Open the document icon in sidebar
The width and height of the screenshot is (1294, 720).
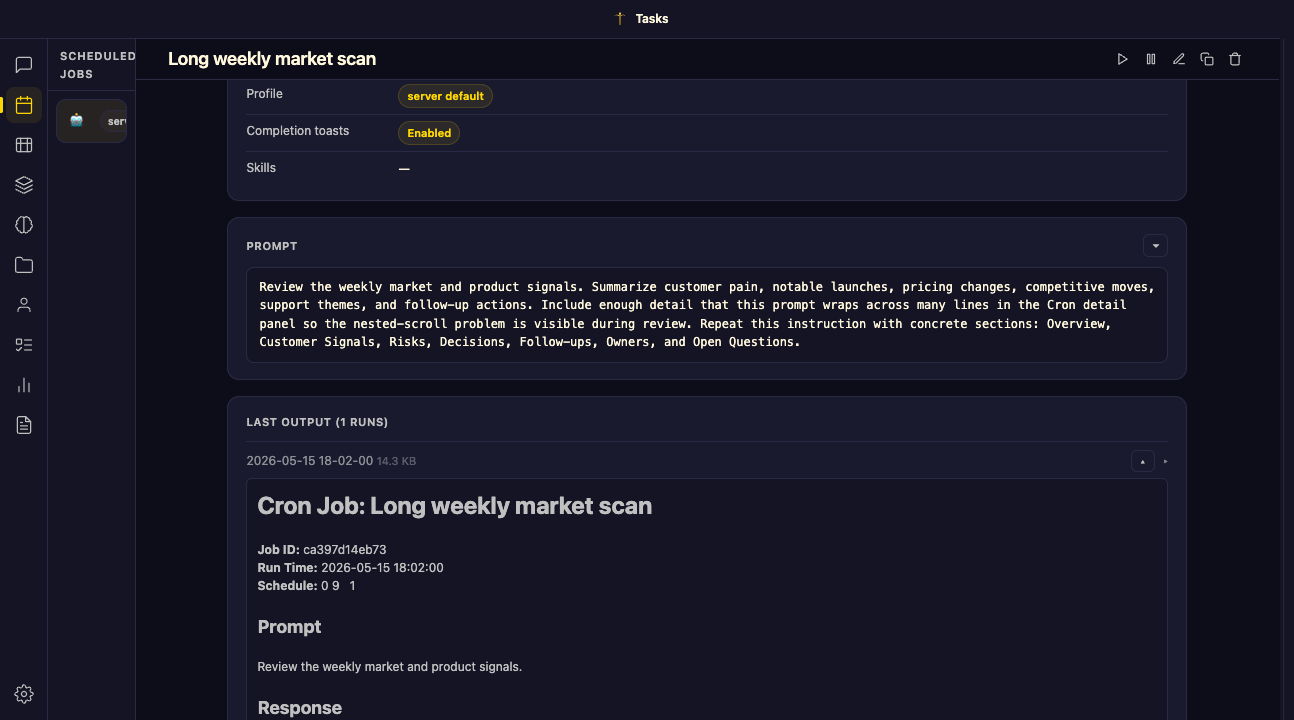24,425
